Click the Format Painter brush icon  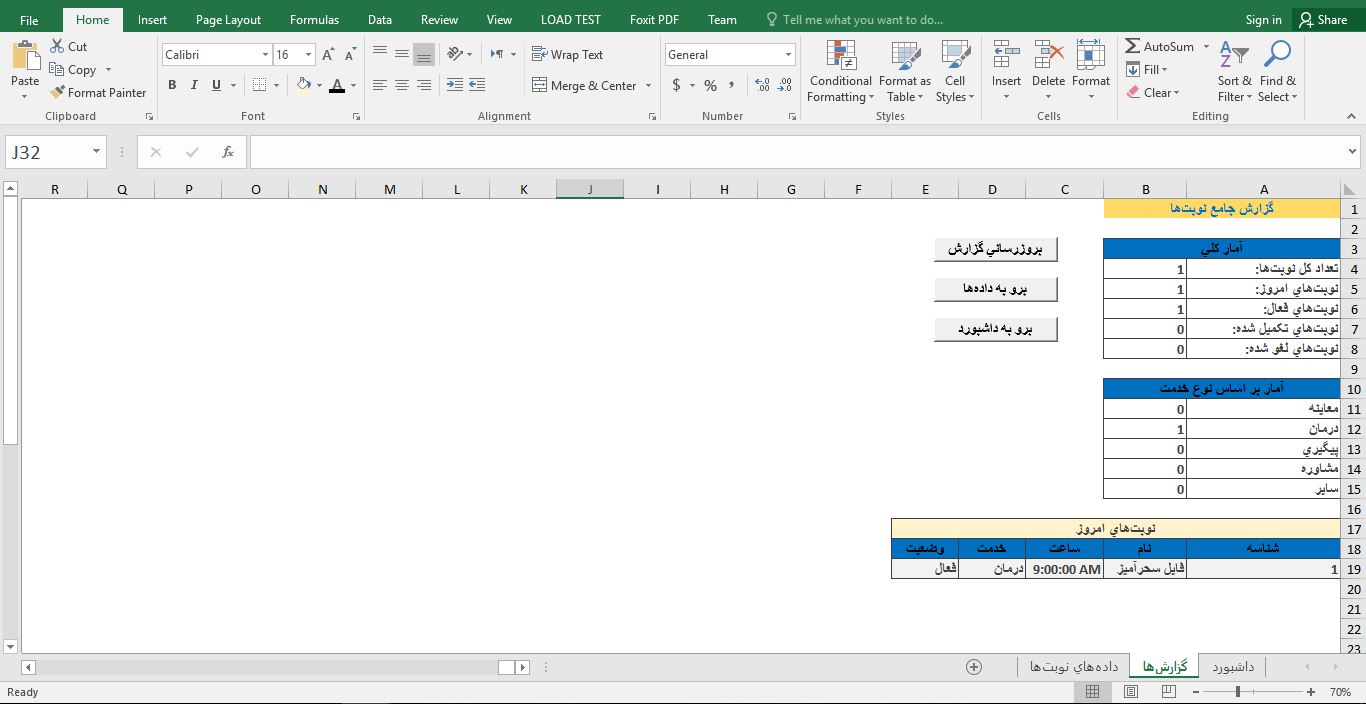58,93
